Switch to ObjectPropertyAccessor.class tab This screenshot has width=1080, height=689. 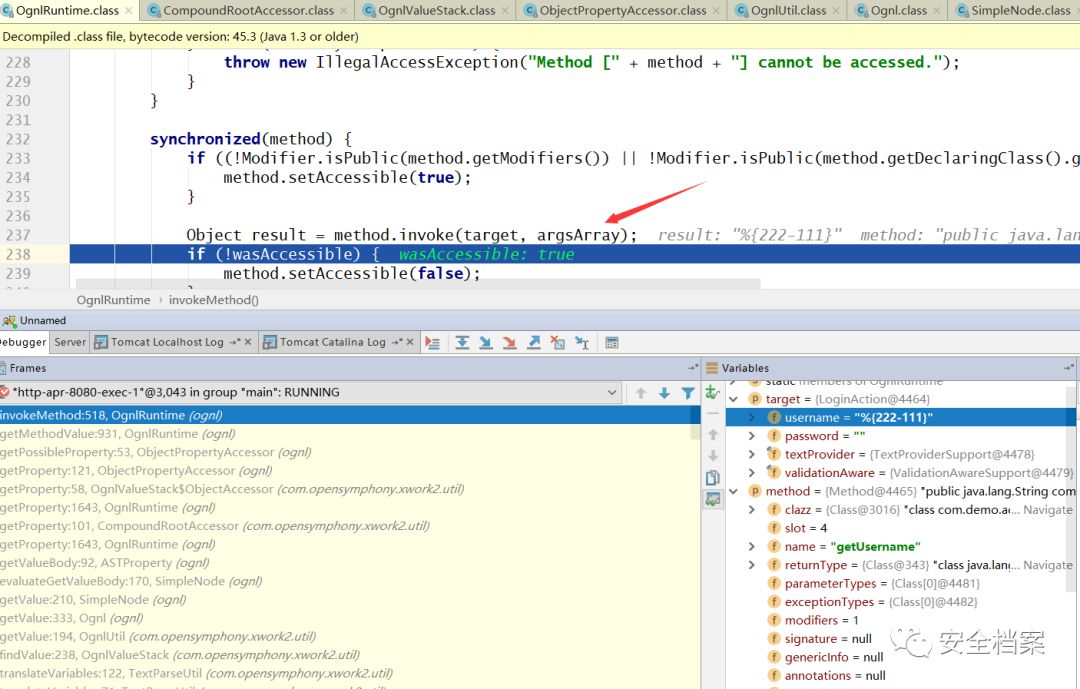coord(623,10)
